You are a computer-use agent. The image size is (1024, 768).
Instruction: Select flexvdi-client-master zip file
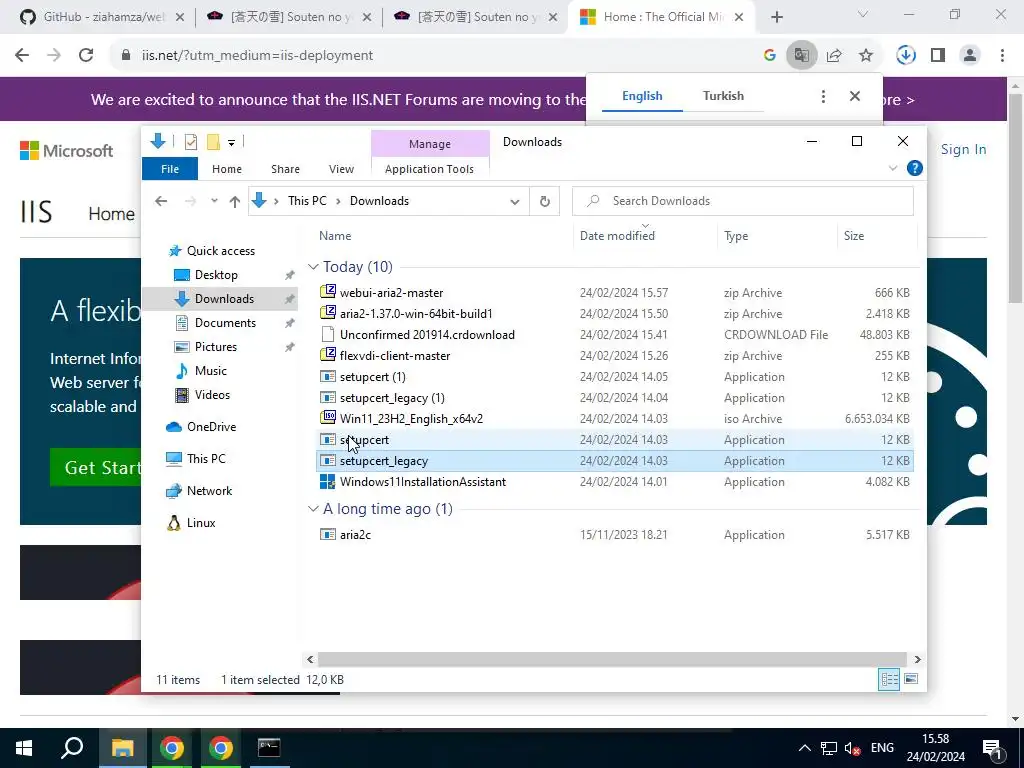click(x=395, y=356)
